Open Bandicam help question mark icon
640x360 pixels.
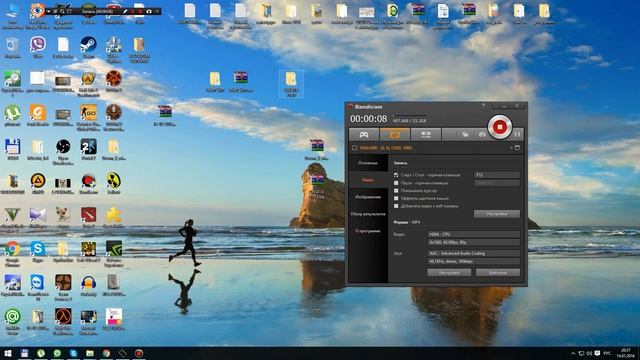click(x=483, y=106)
